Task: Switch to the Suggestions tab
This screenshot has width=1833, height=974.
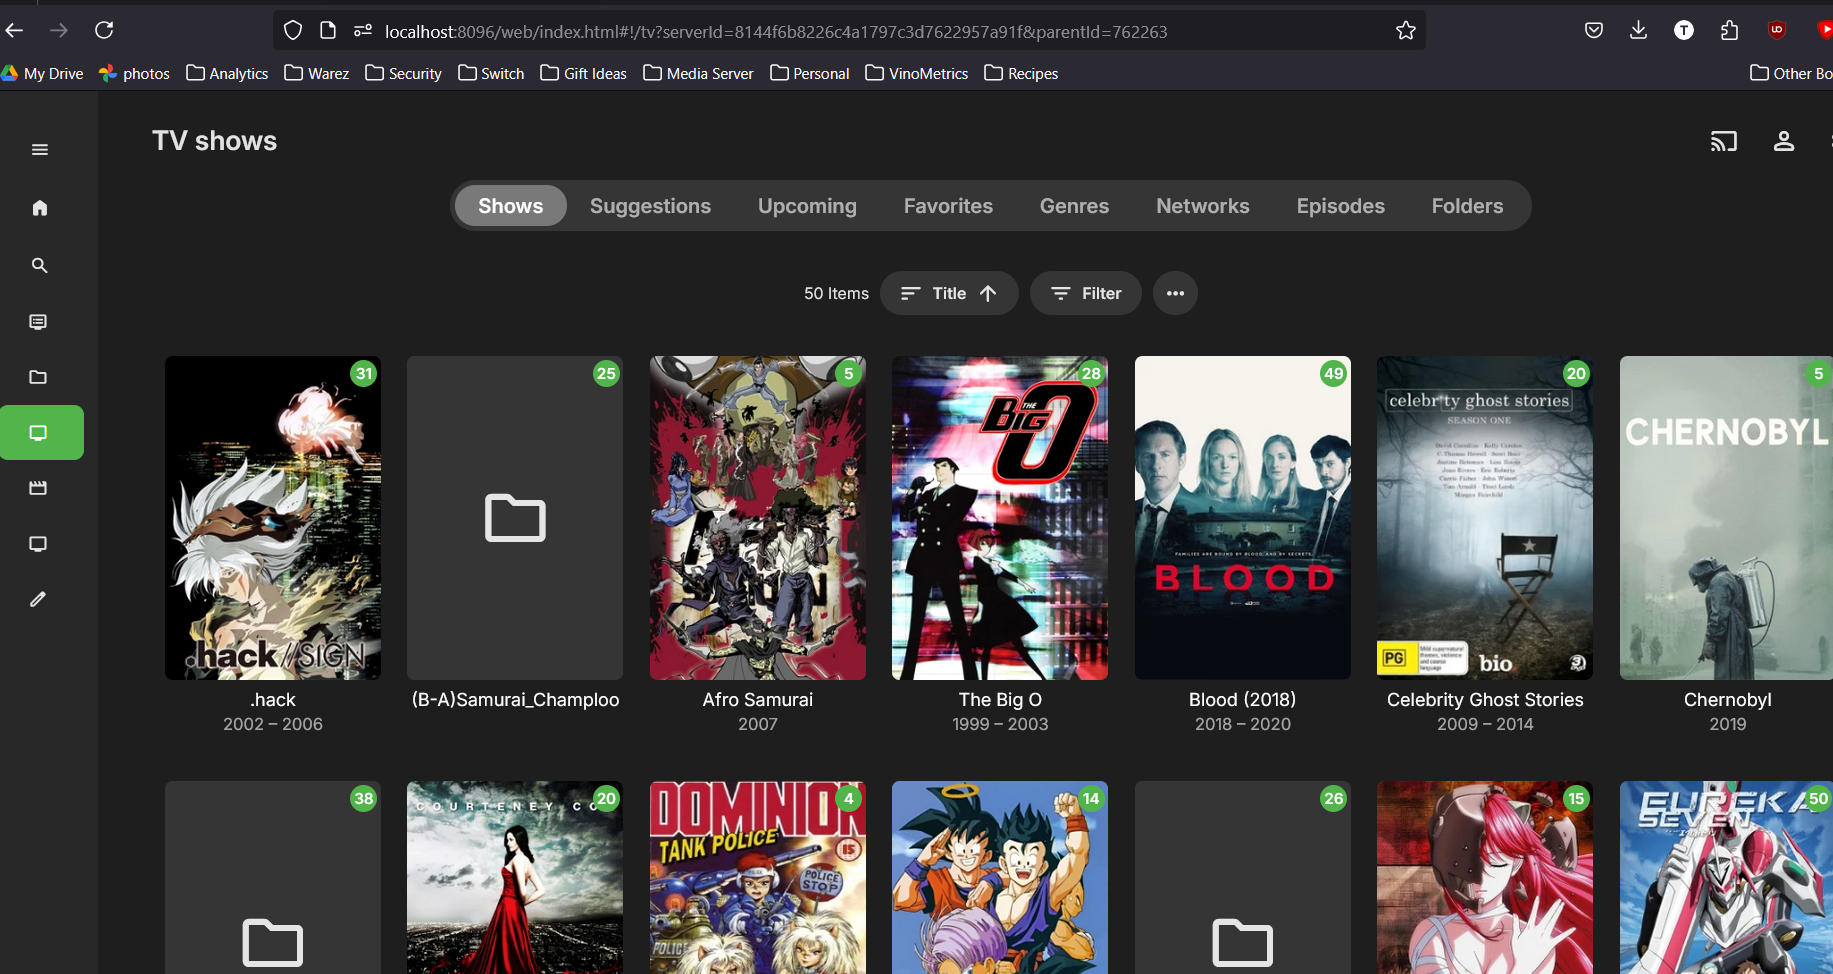Action: [650, 206]
